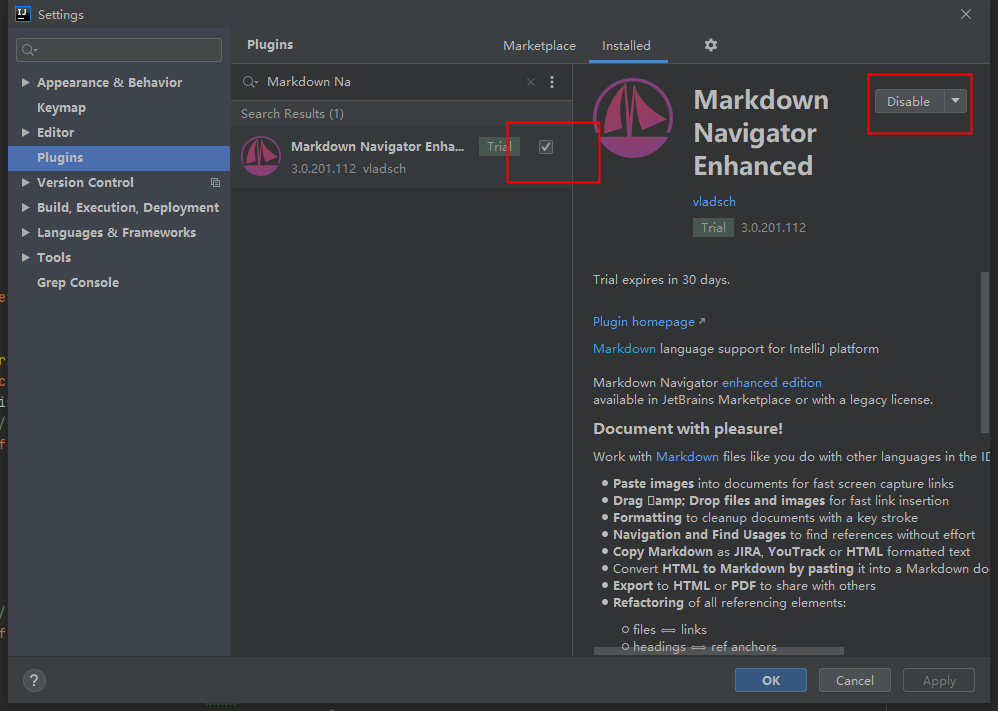The height and width of the screenshot is (711, 998).
Task: Click the Disable plugin button
Action: [x=909, y=101]
